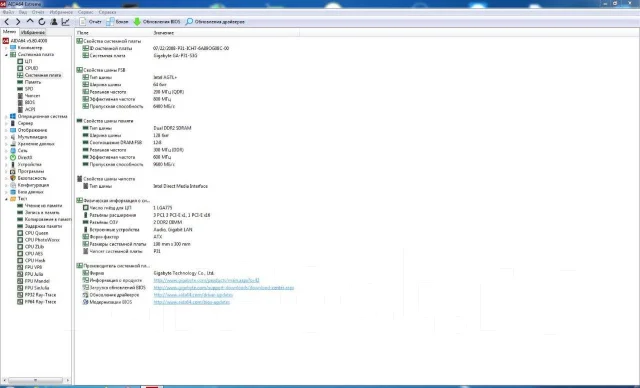Select the BIOS tree item

point(30,102)
